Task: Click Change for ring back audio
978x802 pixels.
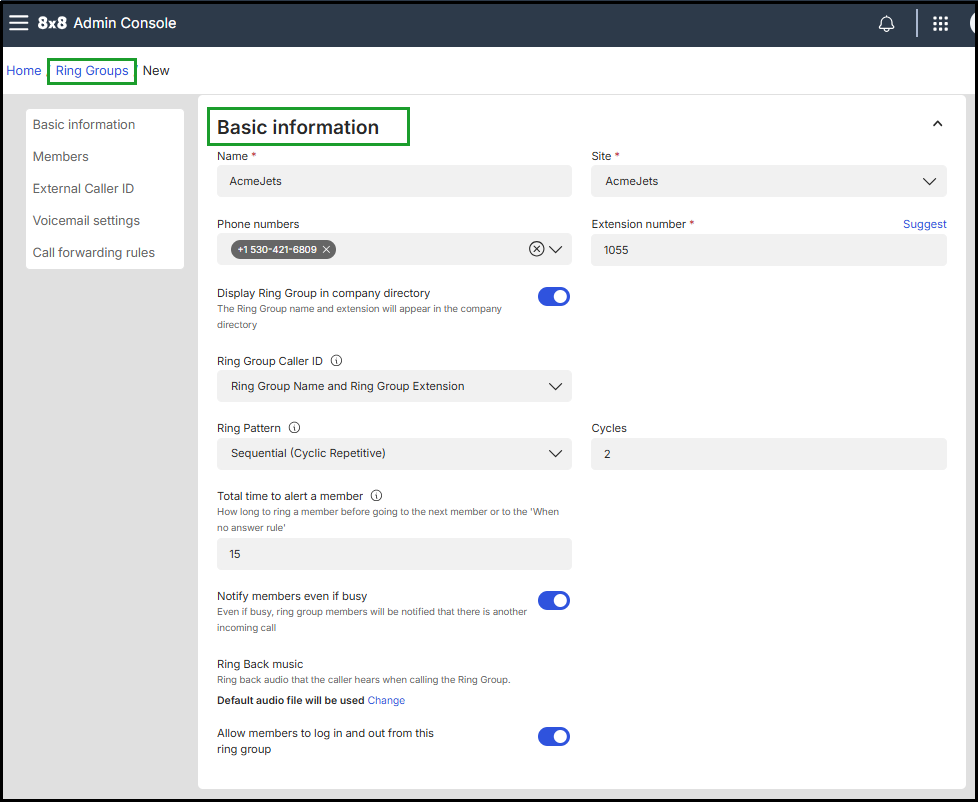Action: (x=386, y=700)
